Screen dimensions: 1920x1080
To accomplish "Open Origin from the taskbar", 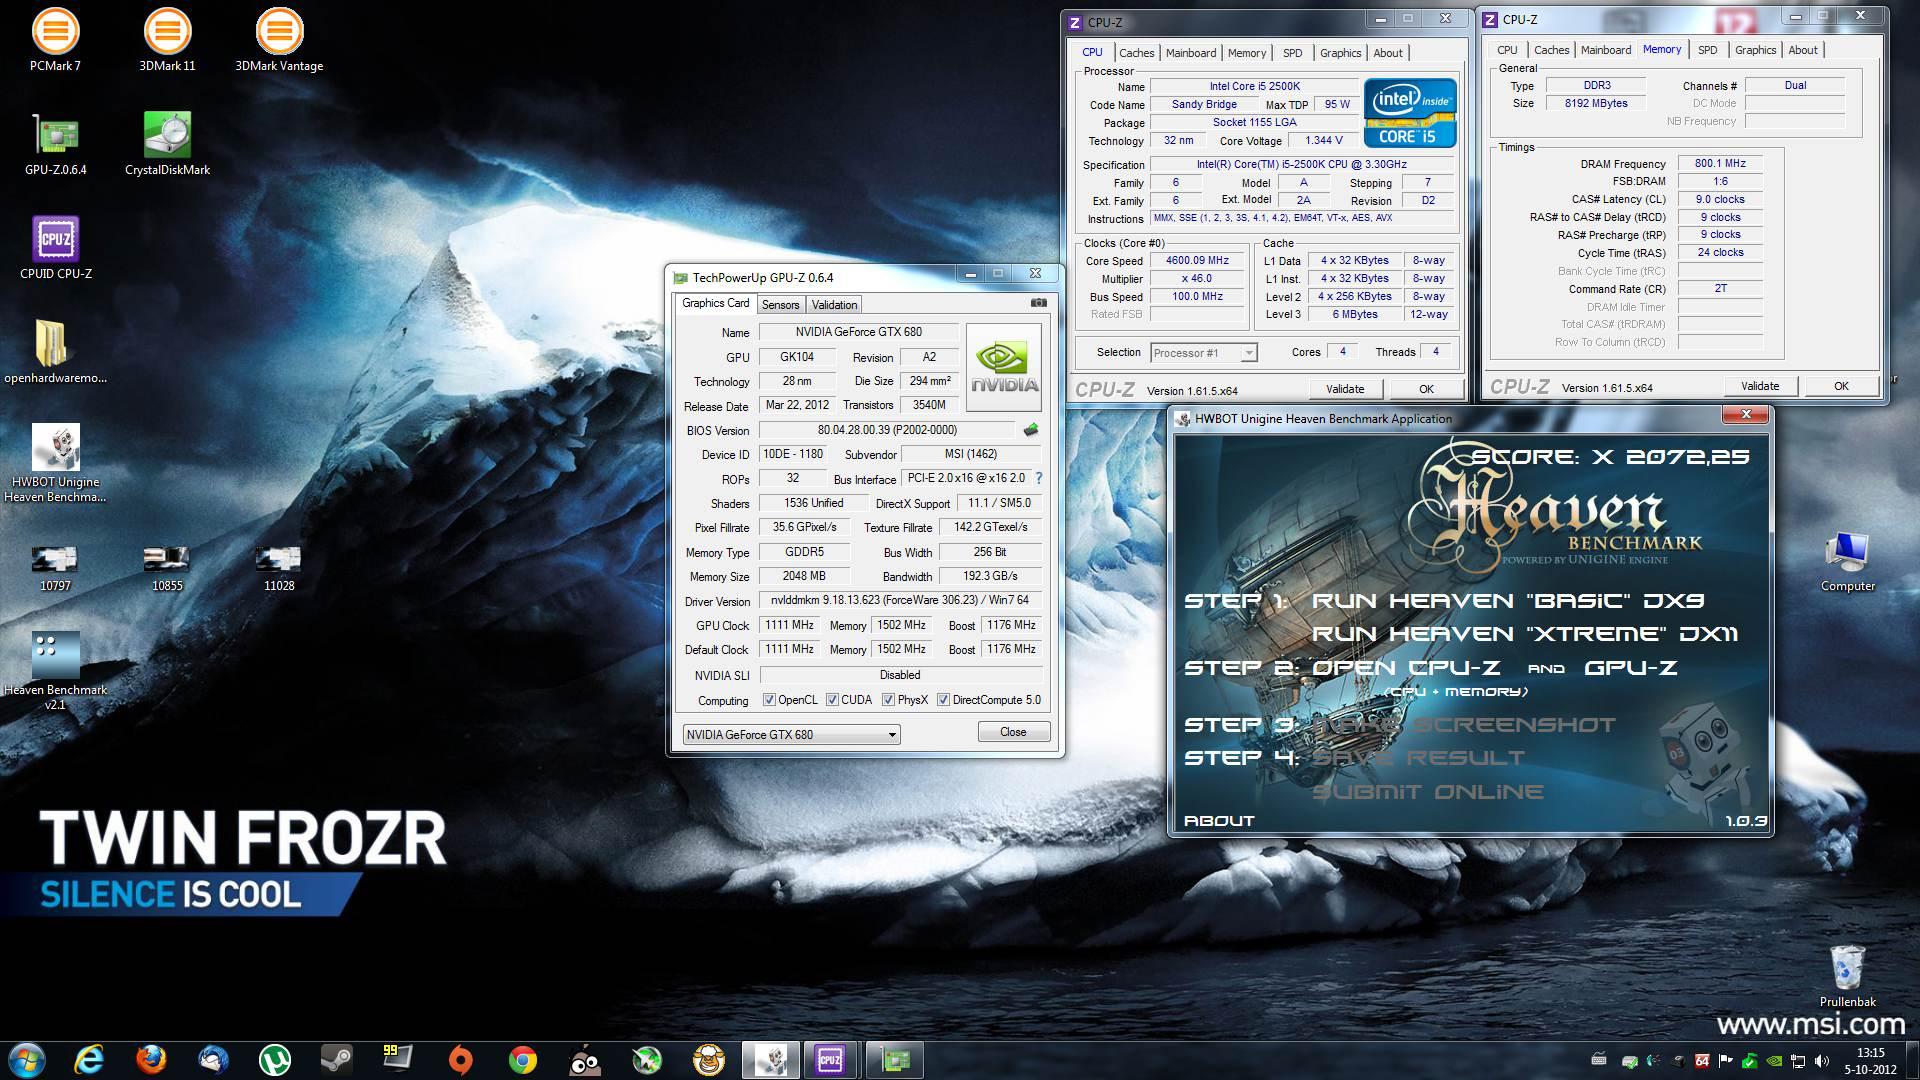I will [460, 1059].
